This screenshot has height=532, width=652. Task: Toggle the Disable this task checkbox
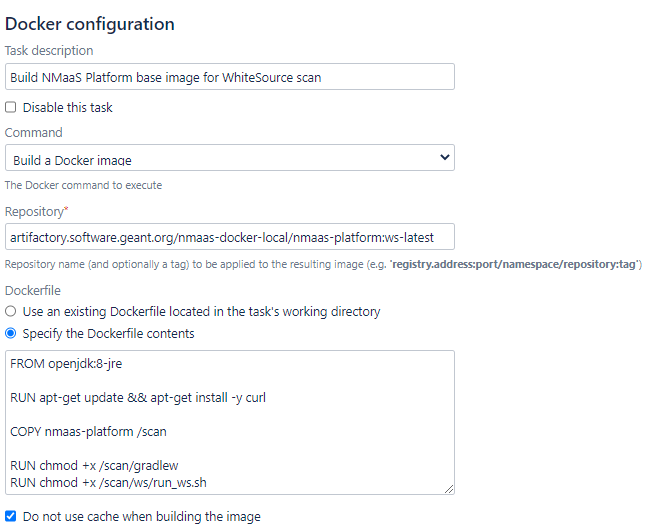(10, 107)
